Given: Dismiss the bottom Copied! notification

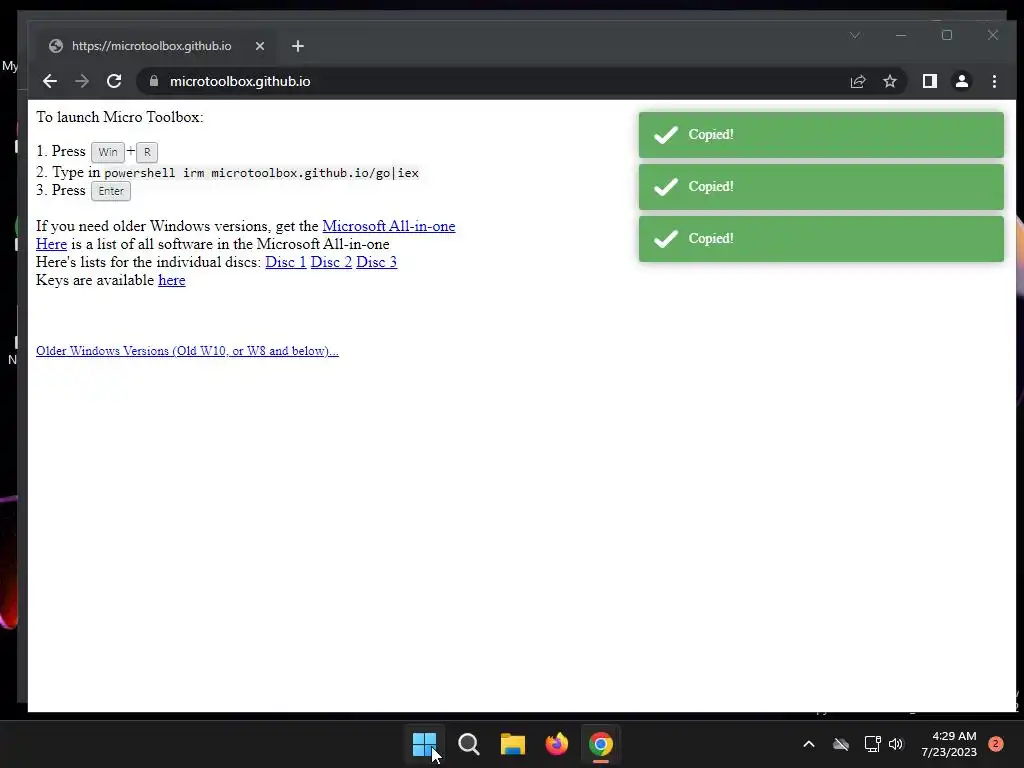Looking at the screenshot, I should click(821, 239).
